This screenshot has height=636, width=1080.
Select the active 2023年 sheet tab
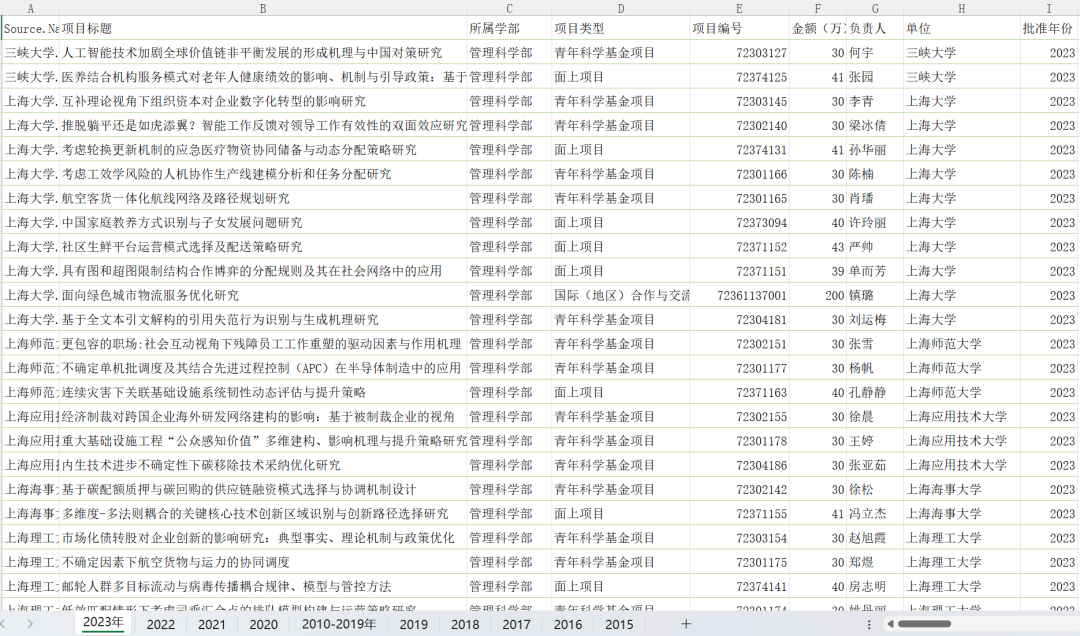103,623
